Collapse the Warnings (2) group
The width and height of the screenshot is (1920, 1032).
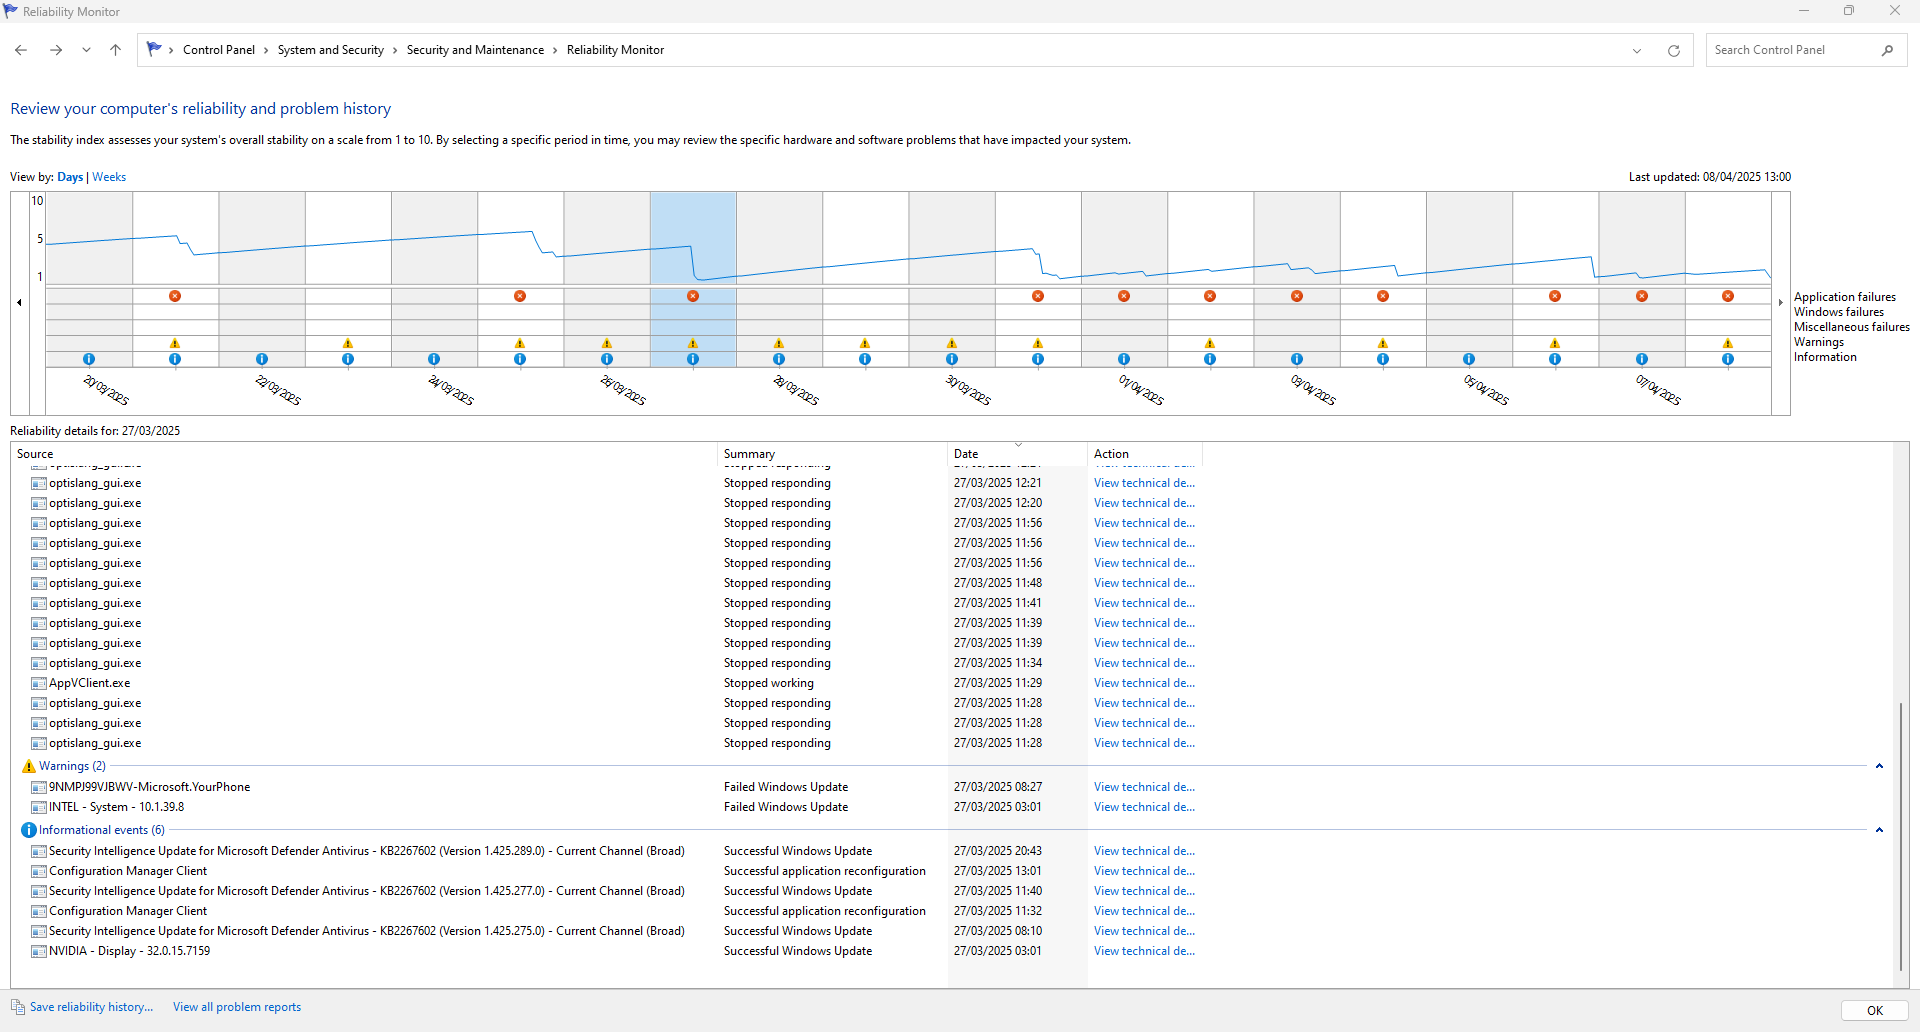(1879, 766)
